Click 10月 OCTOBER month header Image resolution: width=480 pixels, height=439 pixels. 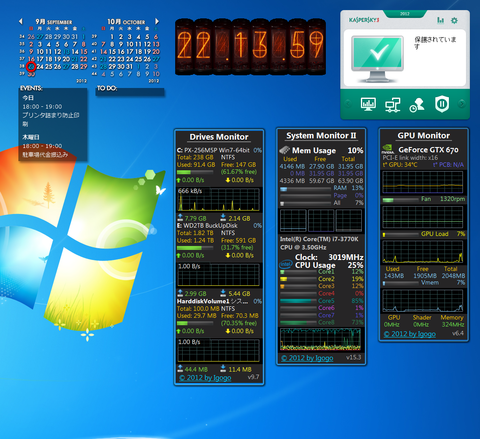coord(126,22)
